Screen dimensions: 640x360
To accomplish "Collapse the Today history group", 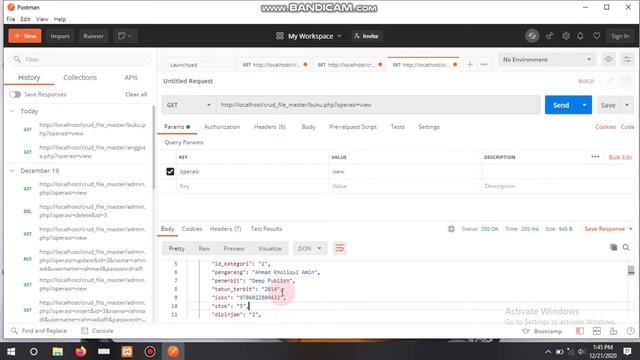I will pos(12,111).
